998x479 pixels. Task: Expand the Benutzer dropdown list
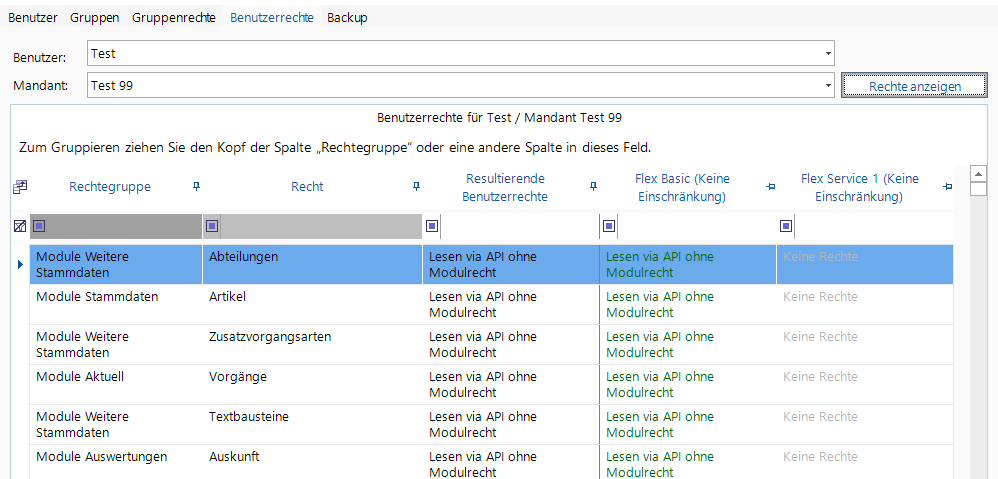(x=827, y=53)
